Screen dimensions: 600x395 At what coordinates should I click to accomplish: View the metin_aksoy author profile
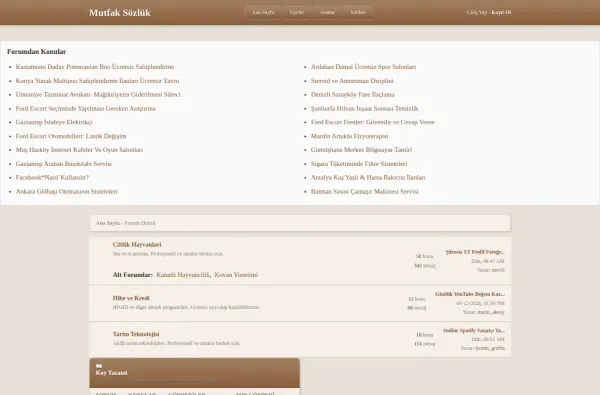(491, 312)
